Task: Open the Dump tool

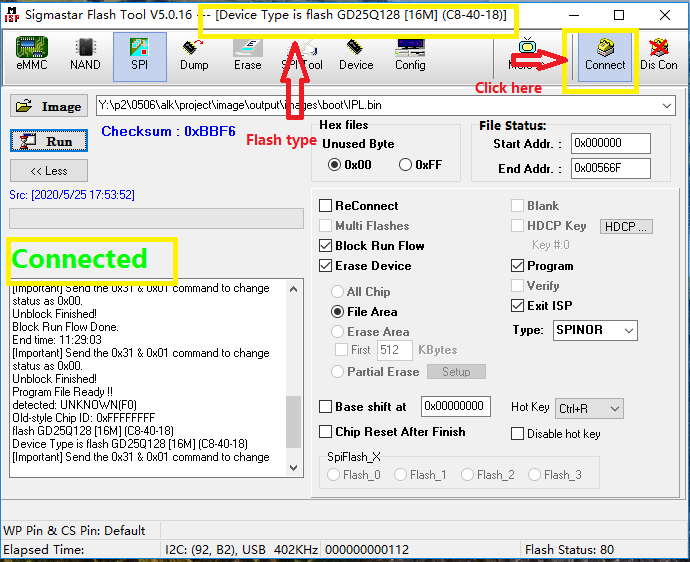Action: coord(194,54)
